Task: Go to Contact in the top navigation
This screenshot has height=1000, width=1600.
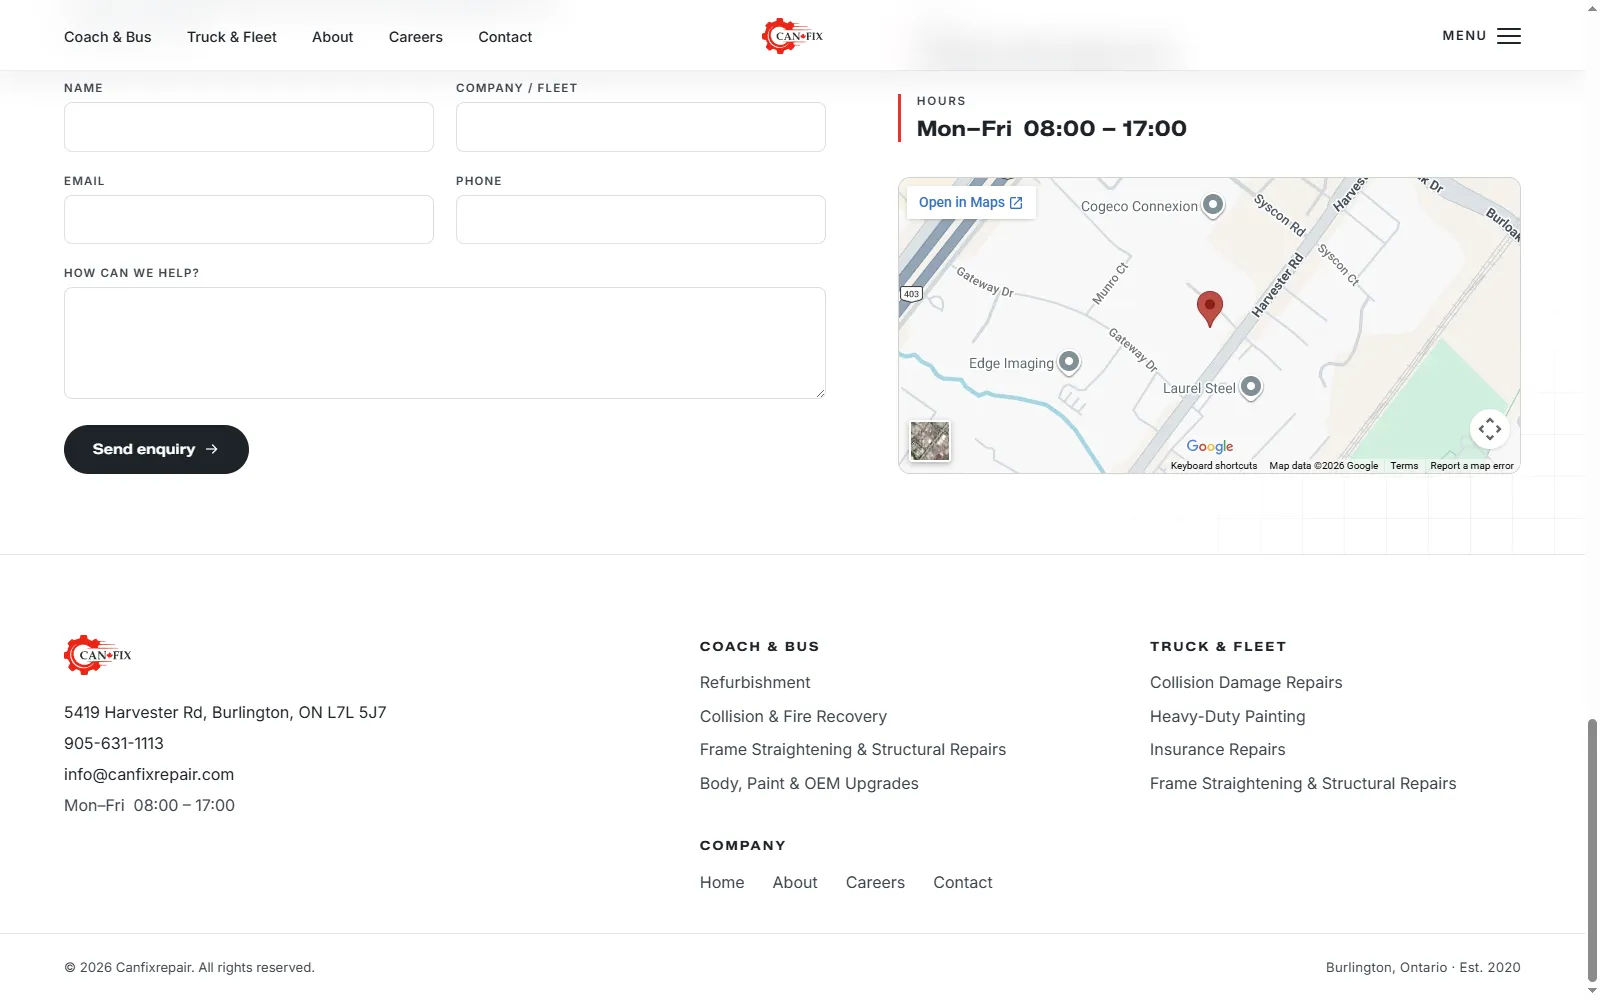Action: click(505, 37)
